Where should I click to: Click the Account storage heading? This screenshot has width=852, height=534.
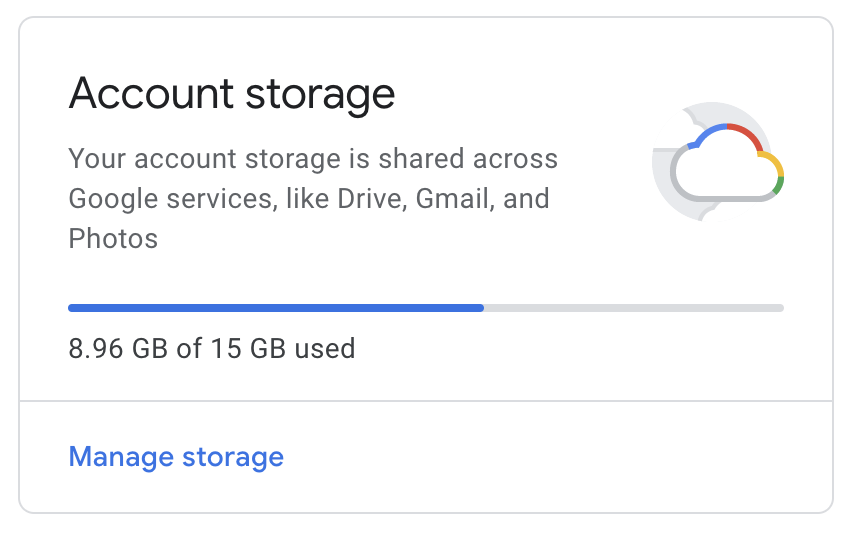pos(232,95)
